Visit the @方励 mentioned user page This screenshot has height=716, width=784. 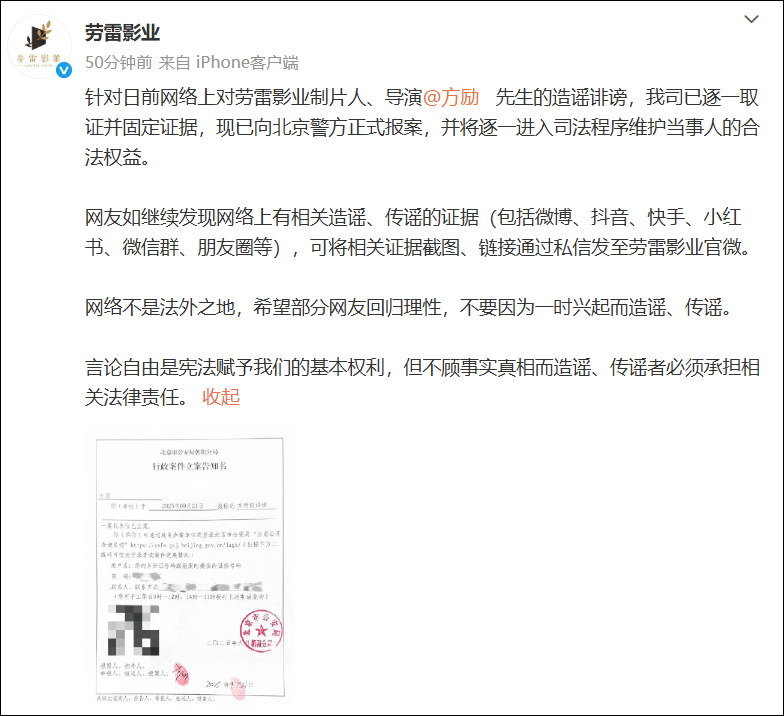(x=452, y=98)
